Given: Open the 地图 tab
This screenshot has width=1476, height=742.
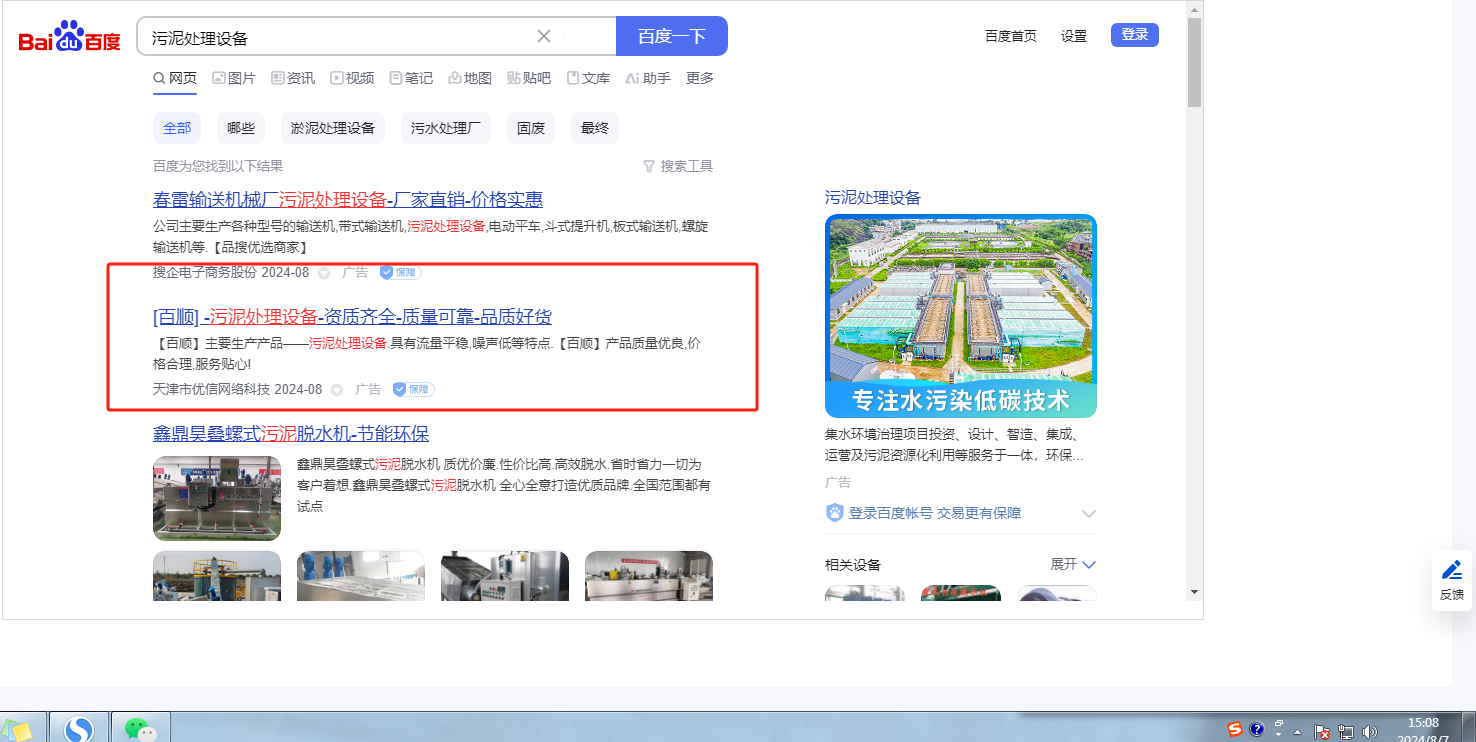Looking at the screenshot, I should tap(470, 78).
